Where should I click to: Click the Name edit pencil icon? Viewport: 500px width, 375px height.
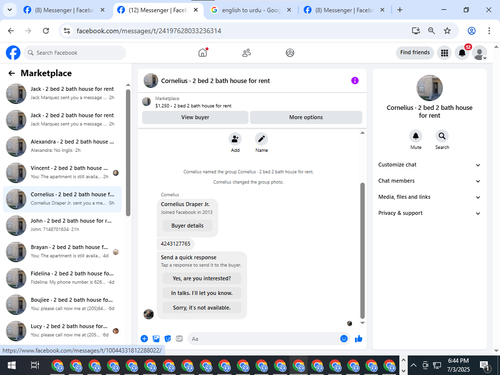click(x=261, y=139)
